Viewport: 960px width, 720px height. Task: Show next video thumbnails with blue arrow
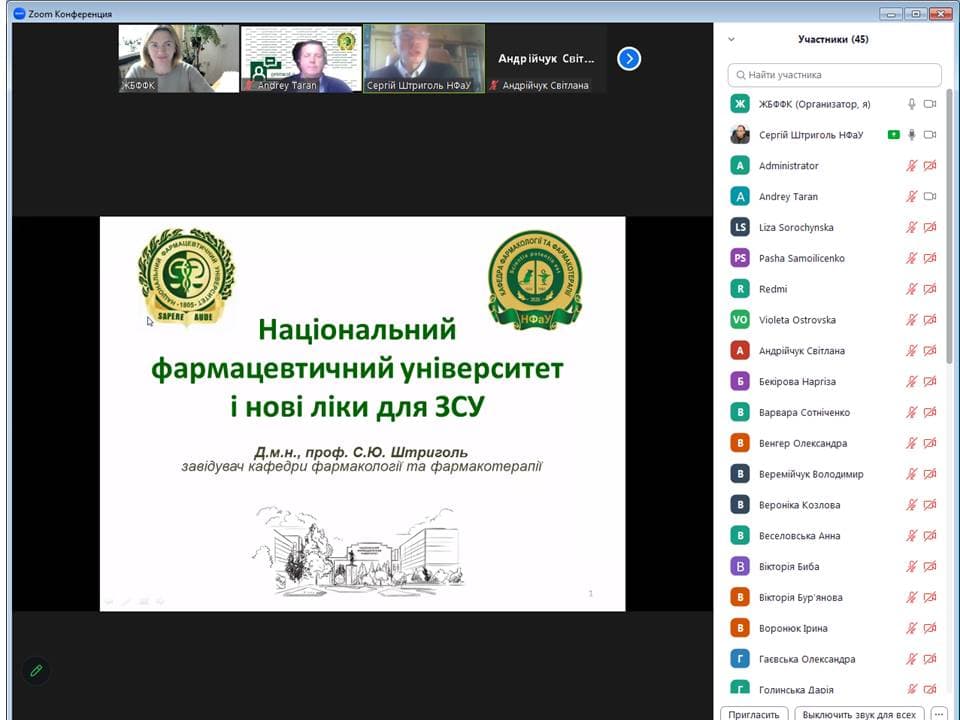tap(629, 59)
